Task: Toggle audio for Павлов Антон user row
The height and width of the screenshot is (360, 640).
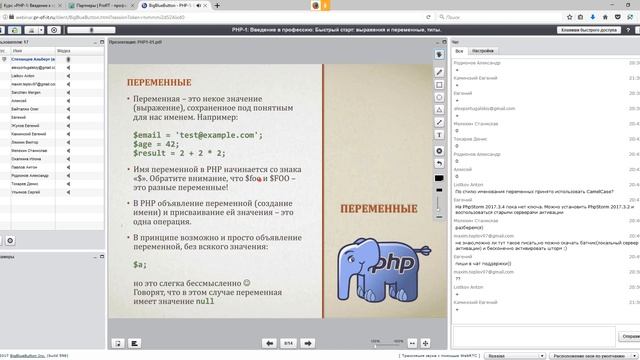Action: pos(68,167)
